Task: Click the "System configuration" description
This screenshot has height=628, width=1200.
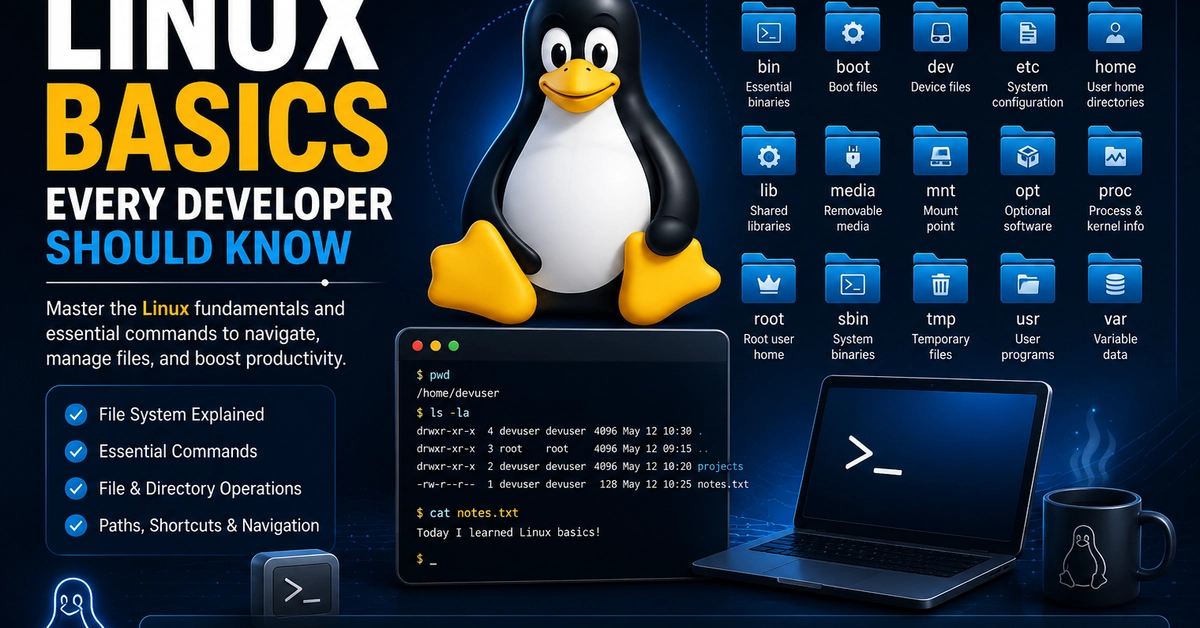Action: pyautogui.click(x=1028, y=95)
